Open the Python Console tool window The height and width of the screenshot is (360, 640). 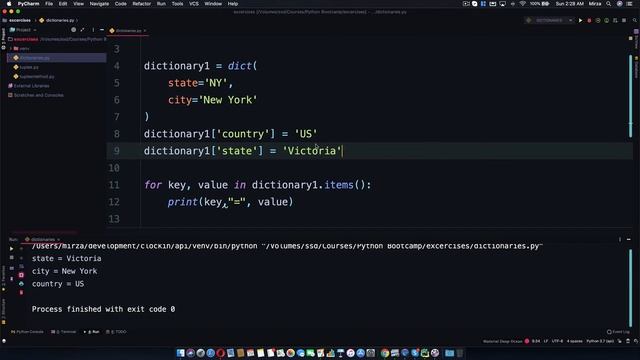pyautogui.click(x=27, y=332)
